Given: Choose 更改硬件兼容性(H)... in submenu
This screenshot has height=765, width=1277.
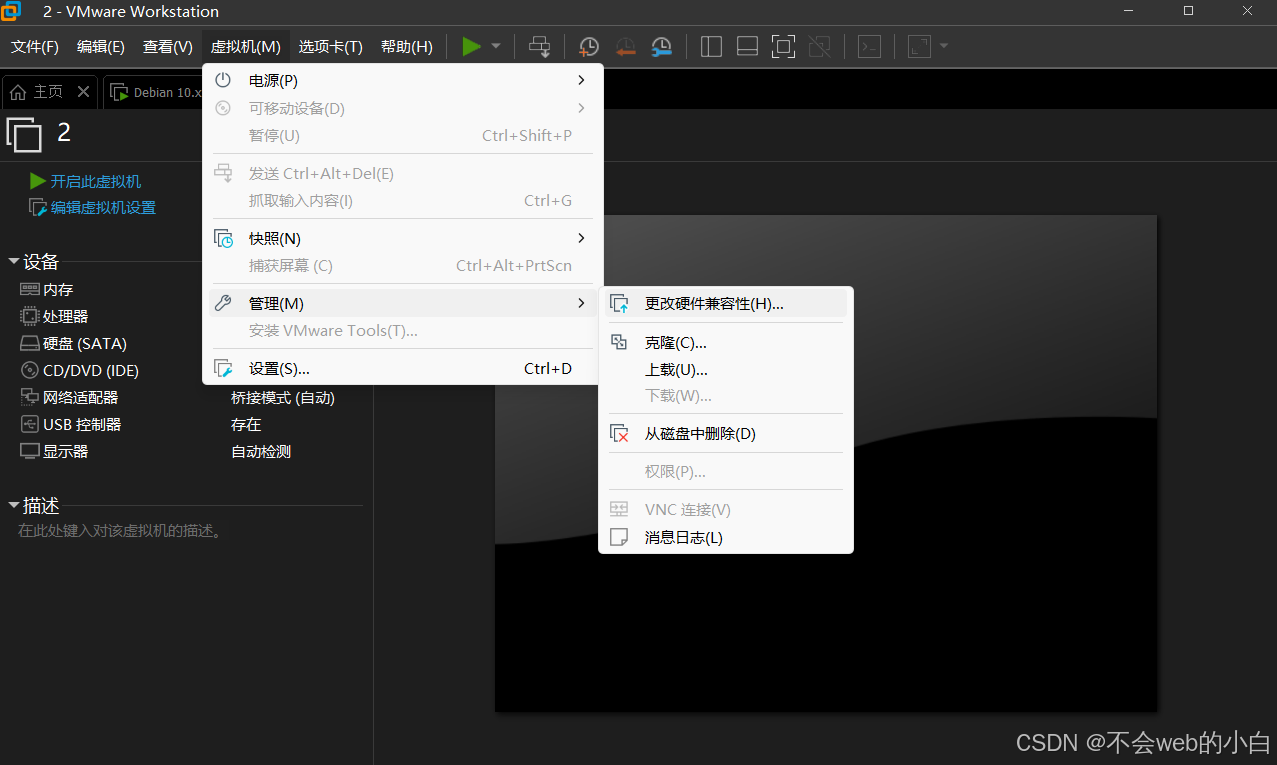Looking at the screenshot, I should [726, 304].
